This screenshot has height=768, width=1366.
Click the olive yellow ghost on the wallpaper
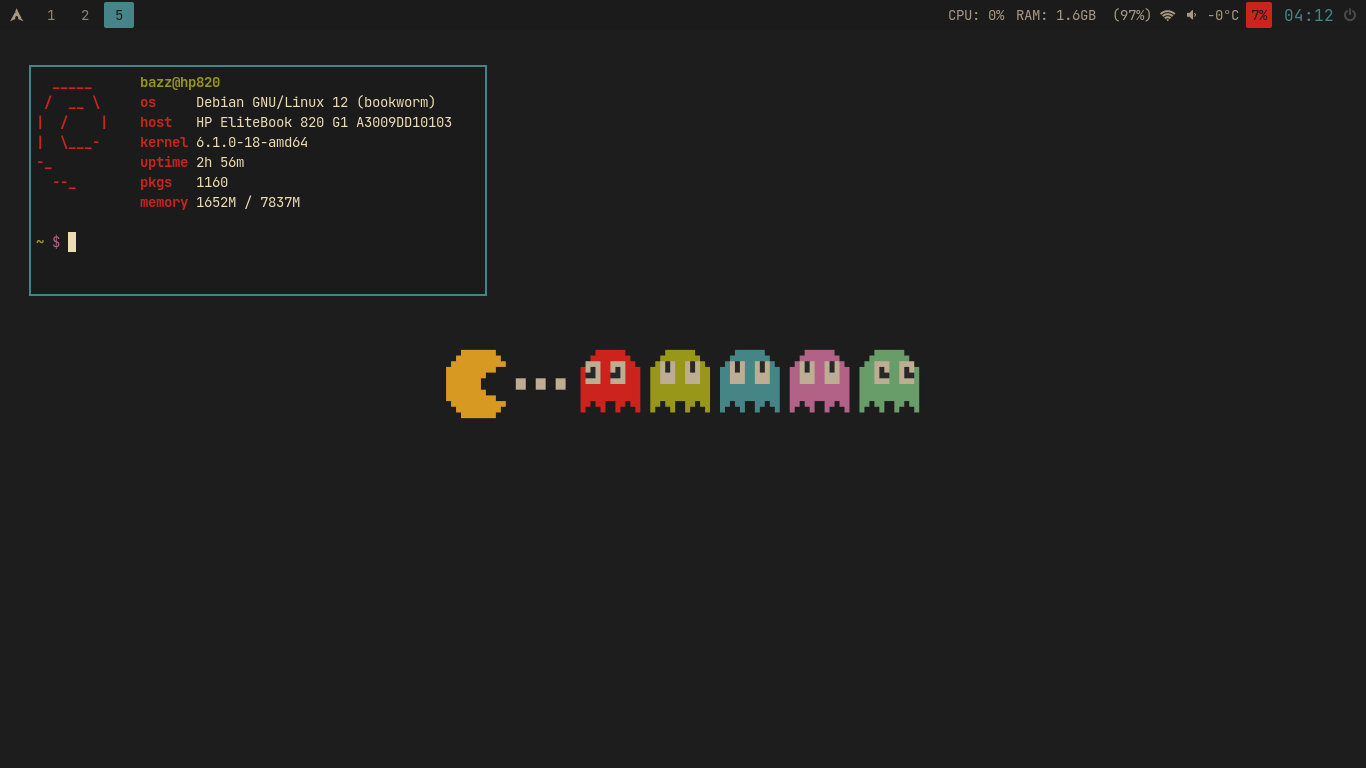680,381
